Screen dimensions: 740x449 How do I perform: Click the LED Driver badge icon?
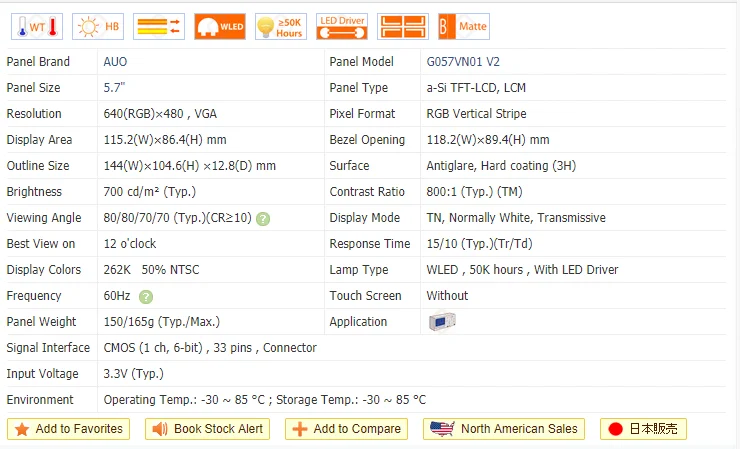click(x=342, y=26)
